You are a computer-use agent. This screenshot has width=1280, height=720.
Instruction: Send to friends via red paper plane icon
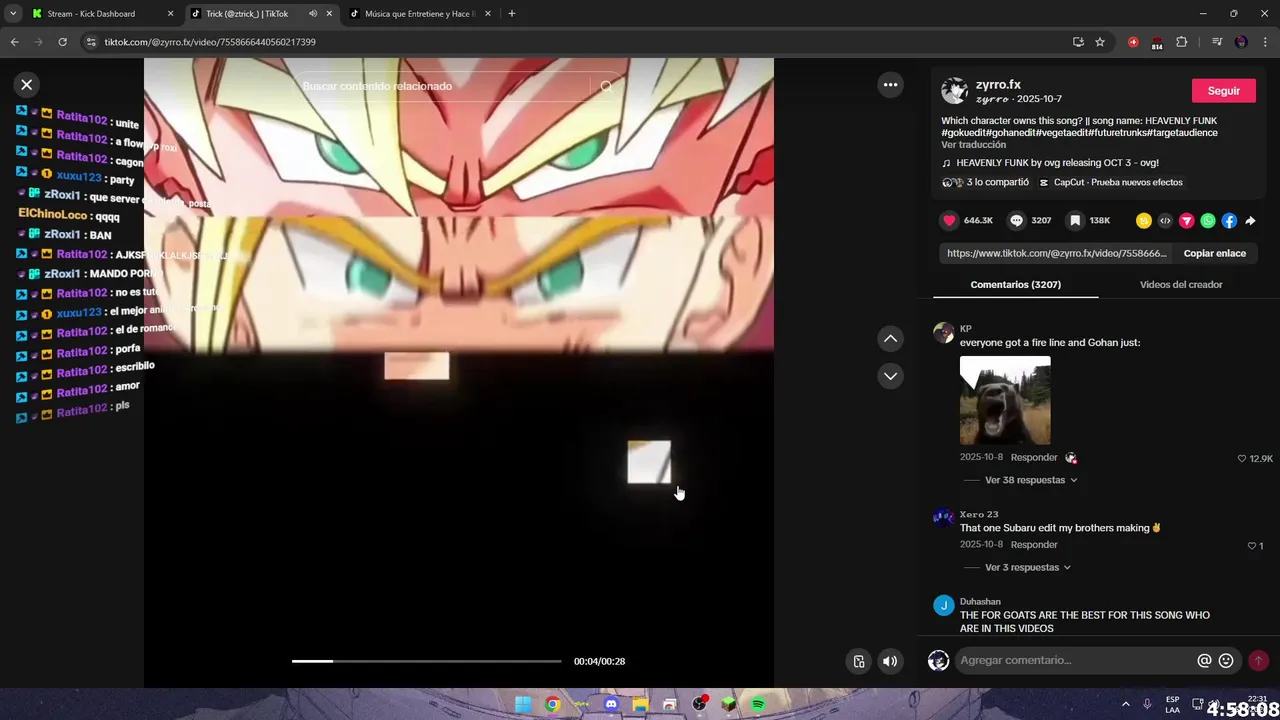1186,221
